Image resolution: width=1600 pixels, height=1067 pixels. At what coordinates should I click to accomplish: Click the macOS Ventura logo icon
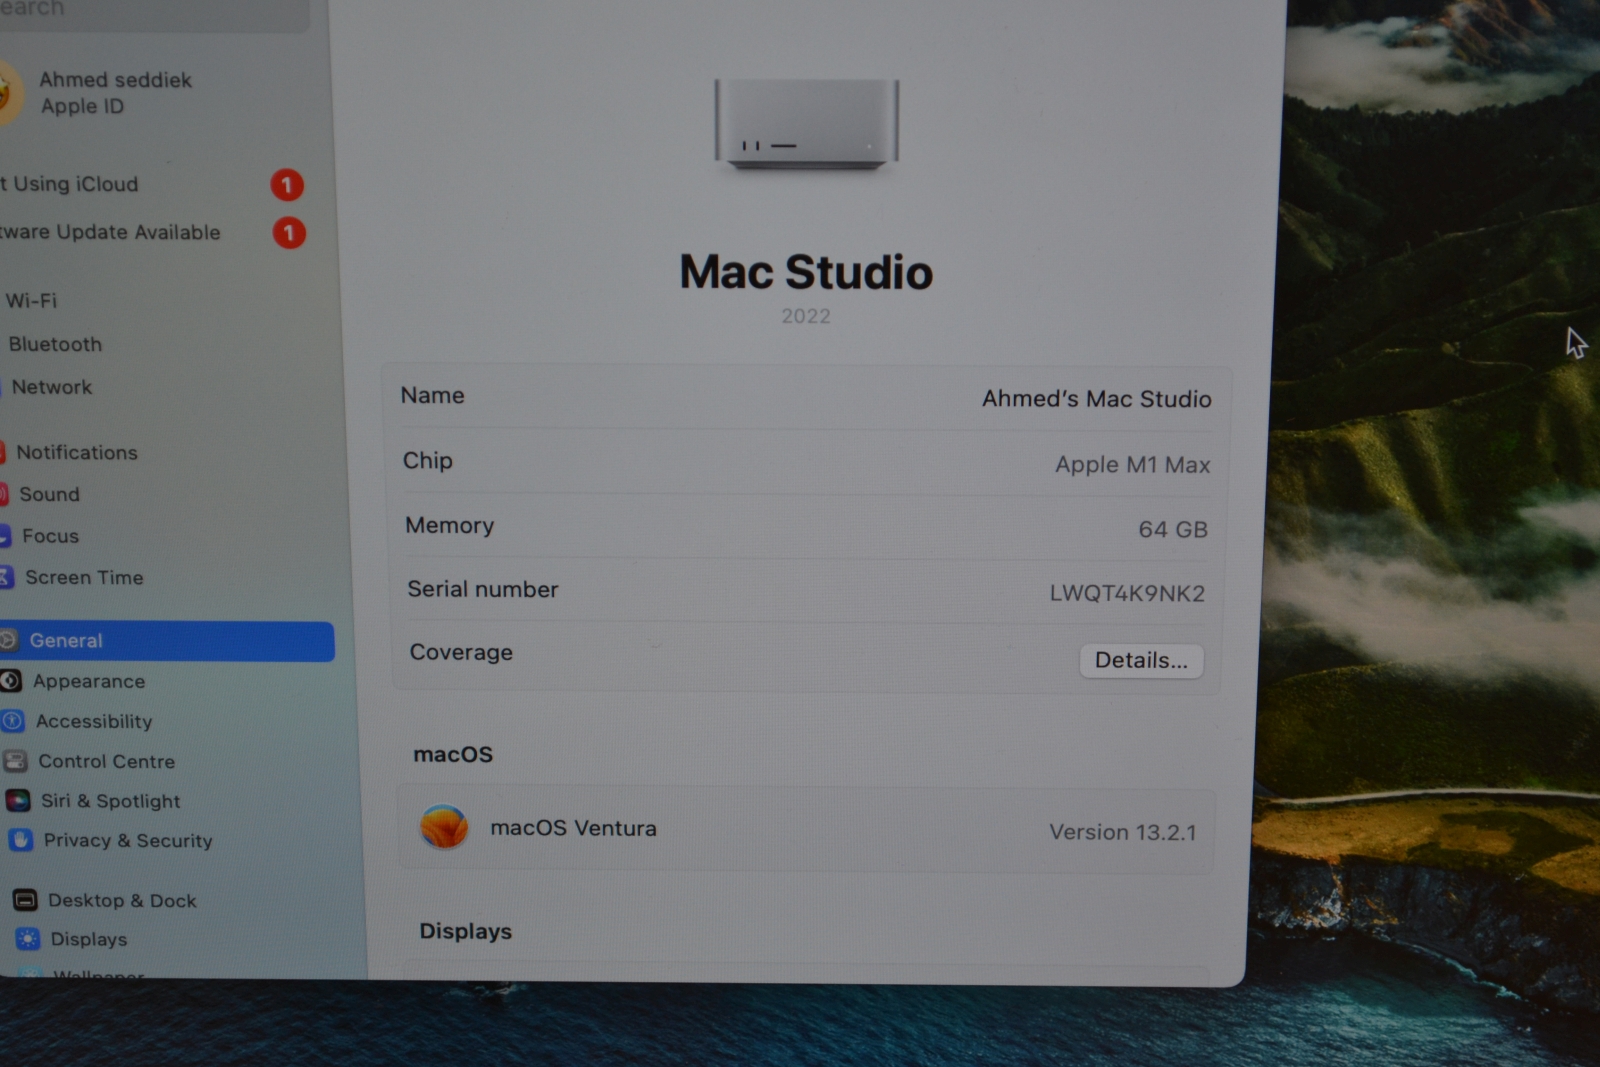pos(444,828)
